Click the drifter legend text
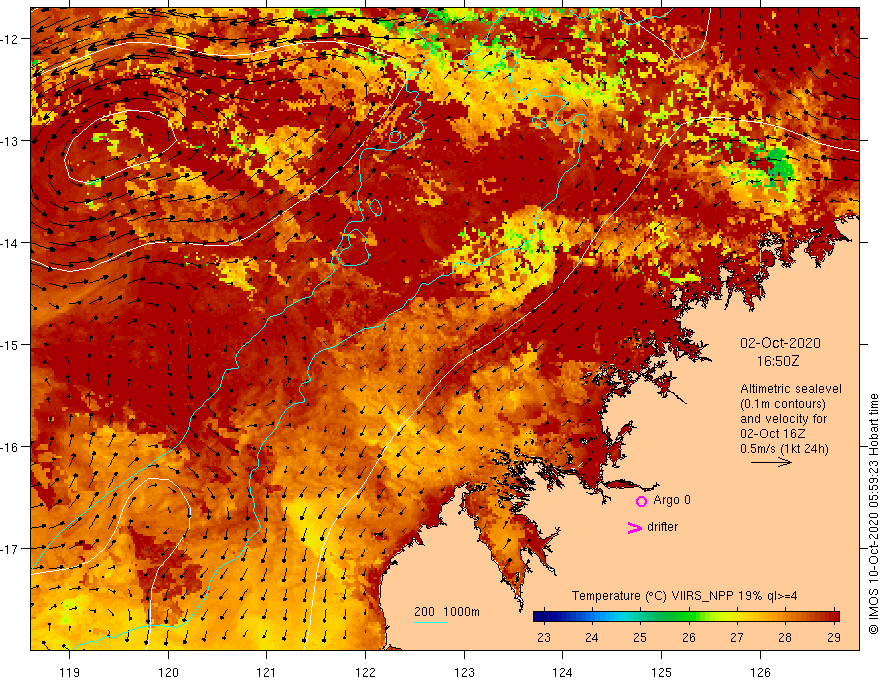This screenshot has width=880, height=680. pos(662,527)
